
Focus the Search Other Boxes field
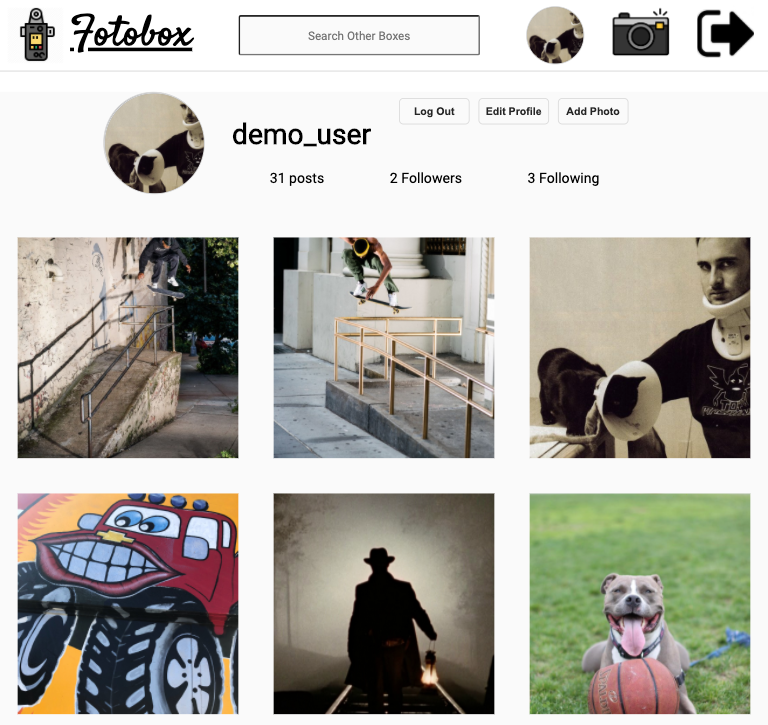(359, 35)
